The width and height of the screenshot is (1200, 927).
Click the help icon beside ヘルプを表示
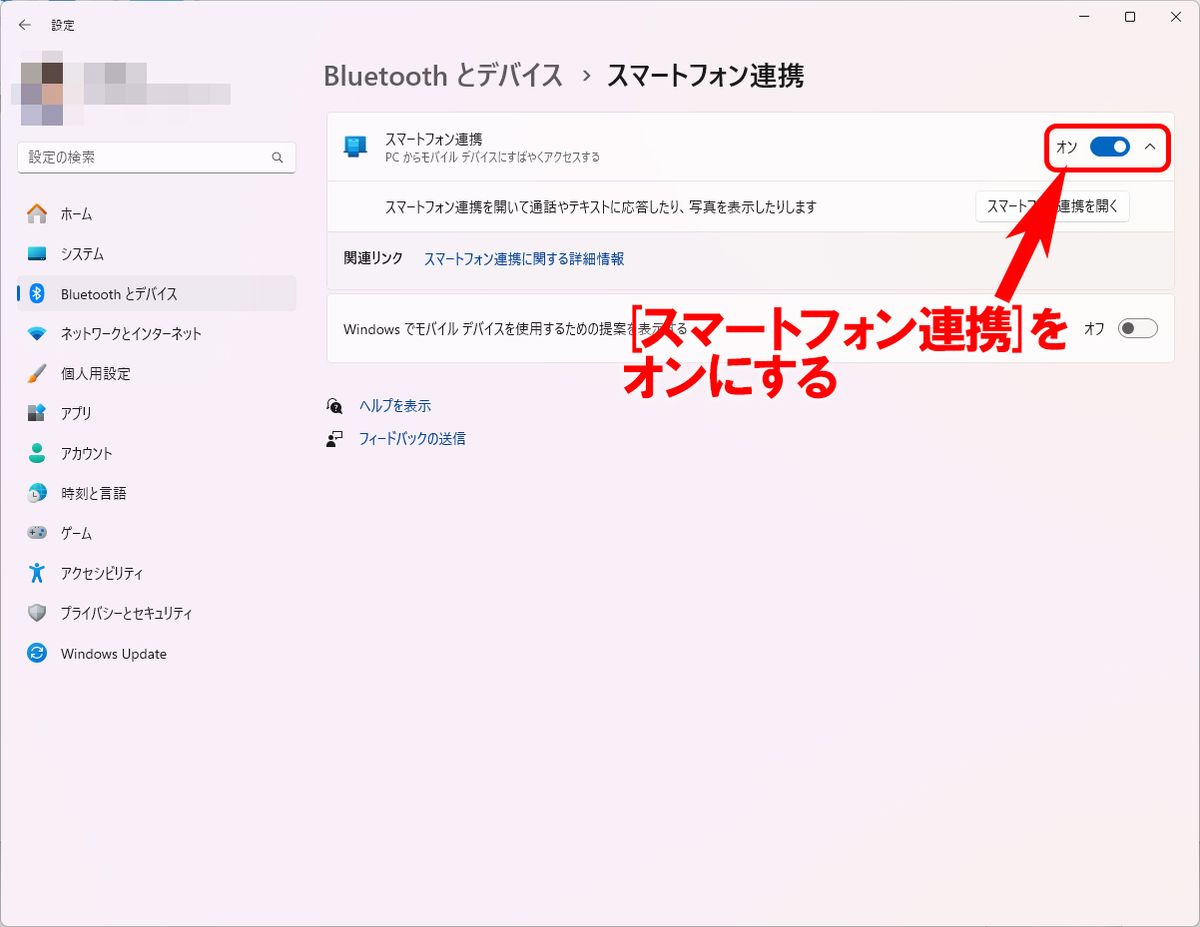click(335, 406)
